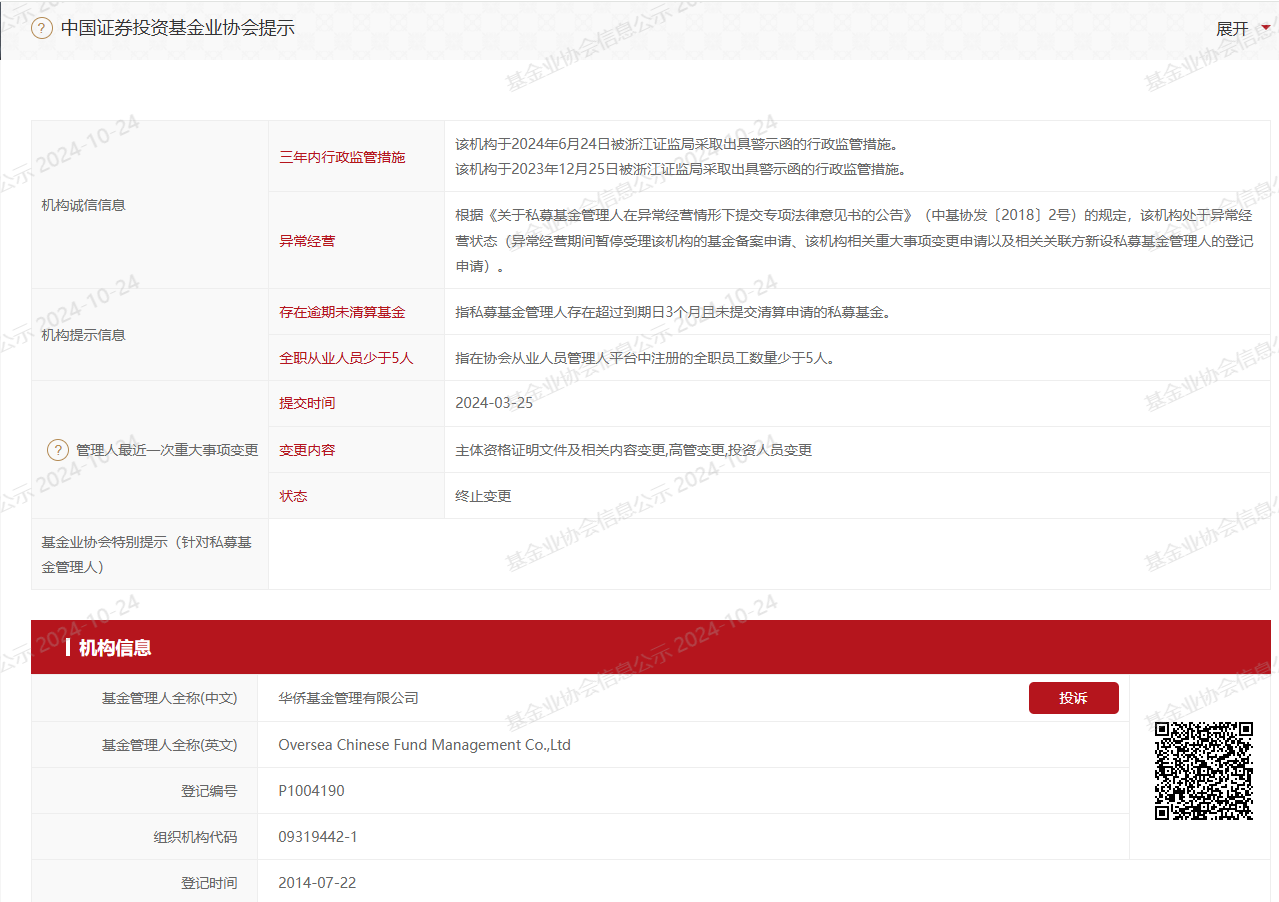This screenshot has width=1279, height=902.
Task: Click the registration number P1004190
Action: (x=311, y=791)
